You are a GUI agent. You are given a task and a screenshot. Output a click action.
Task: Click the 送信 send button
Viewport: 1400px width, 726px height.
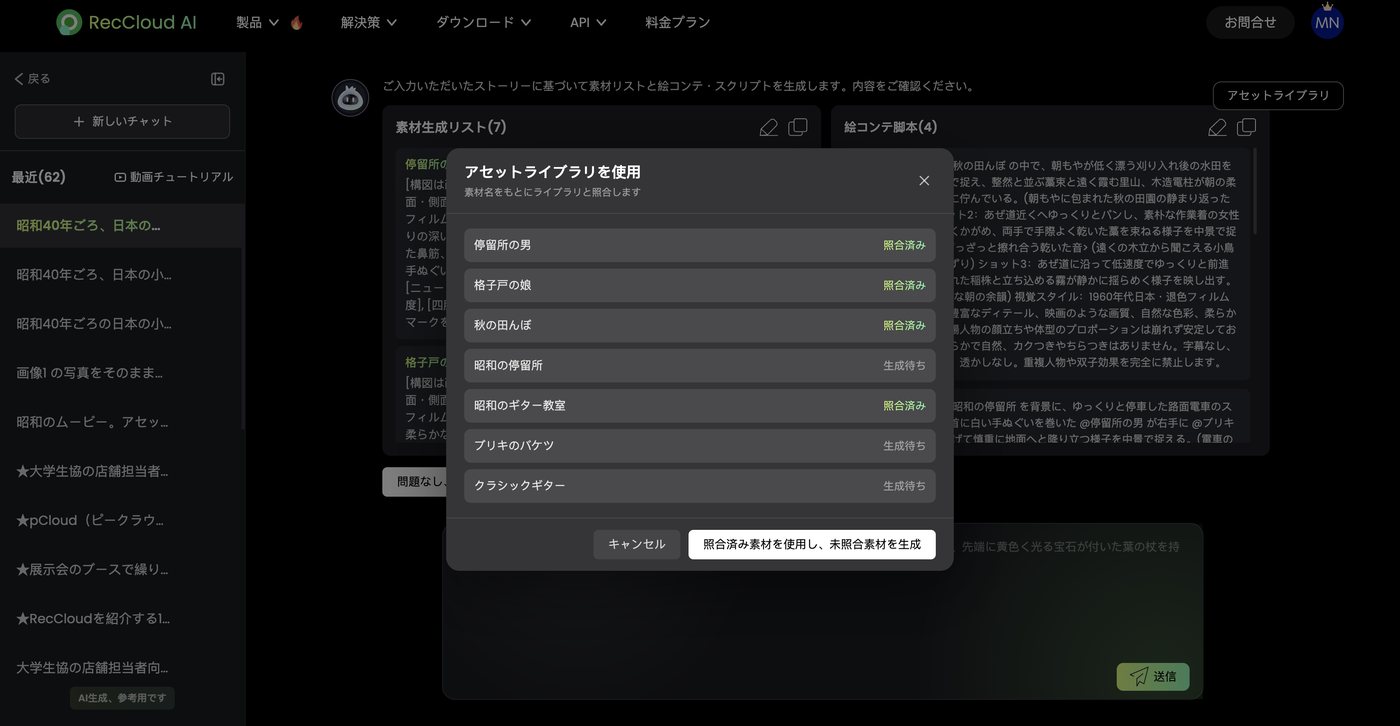tap(1153, 677)
